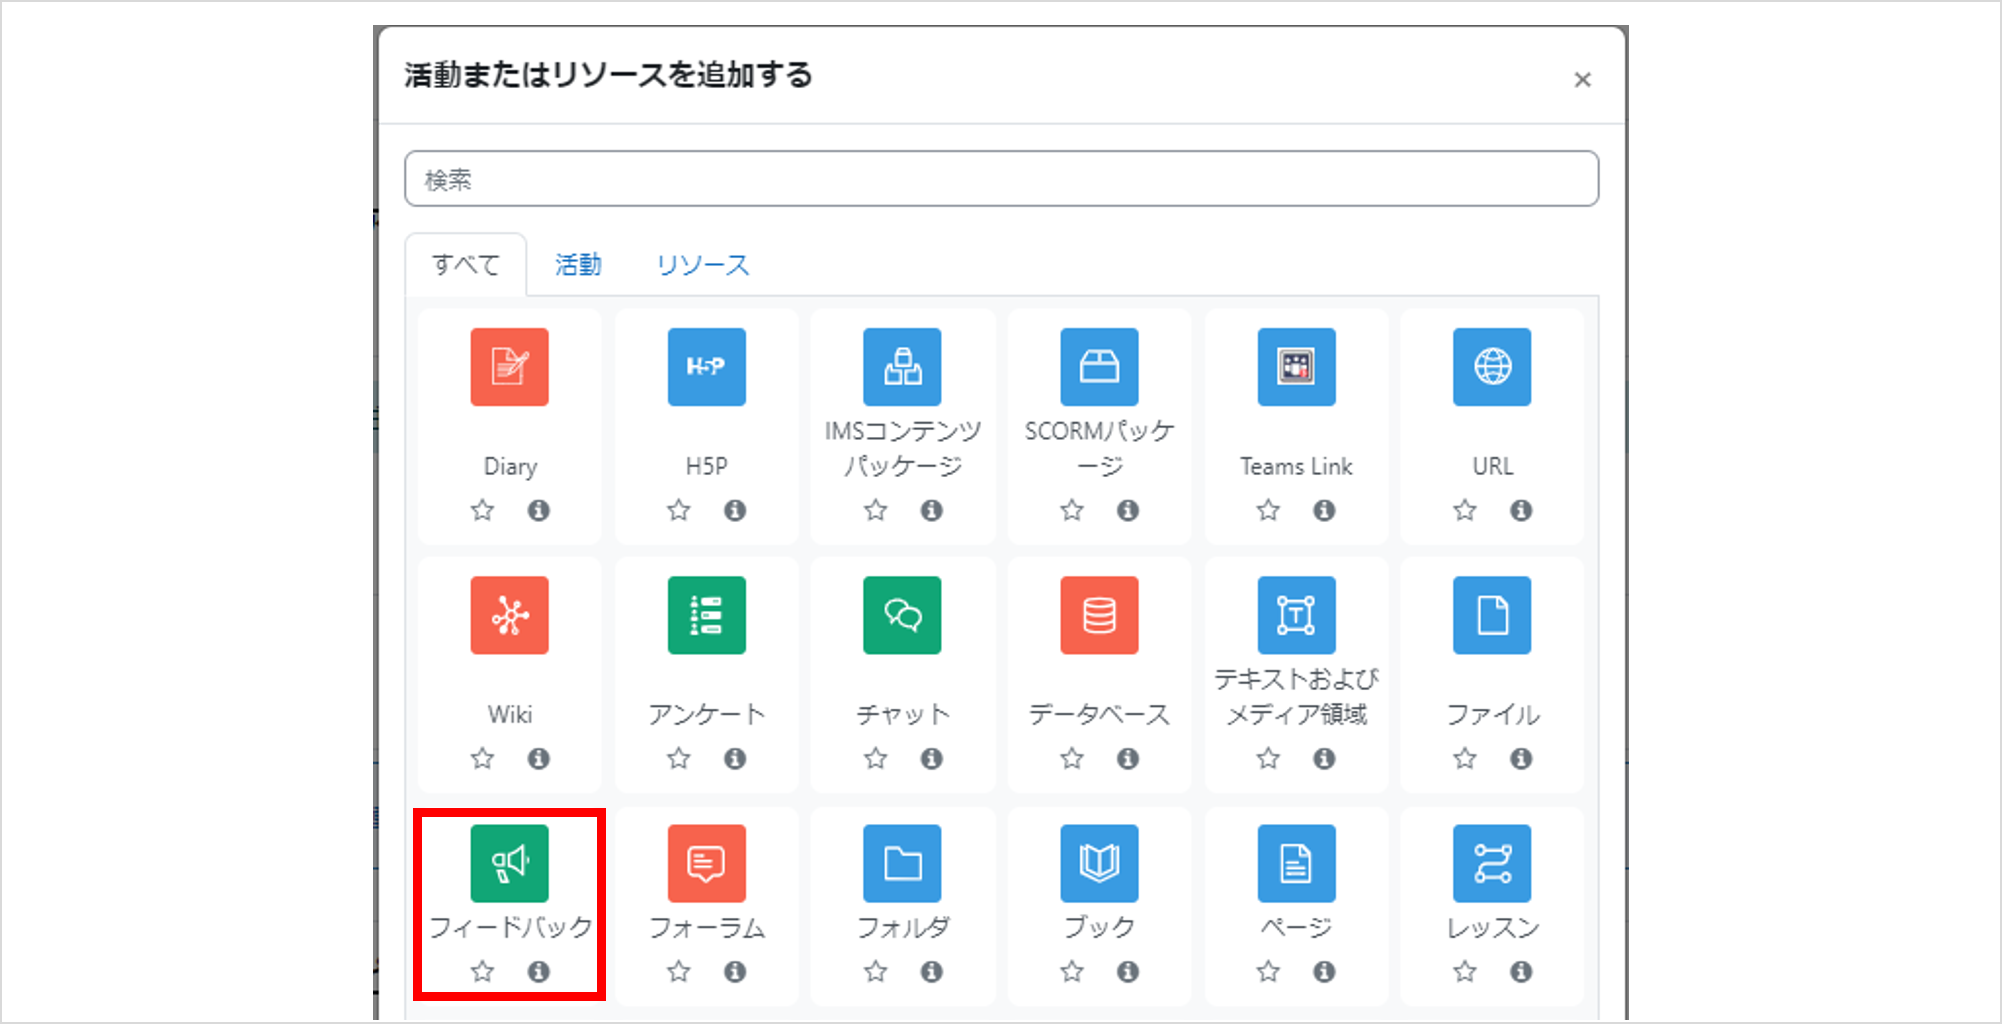Viewport: 2002px width, 1024px height.
Task: Star ファイル as a favourite
Action: click(x=1465, y=758)
